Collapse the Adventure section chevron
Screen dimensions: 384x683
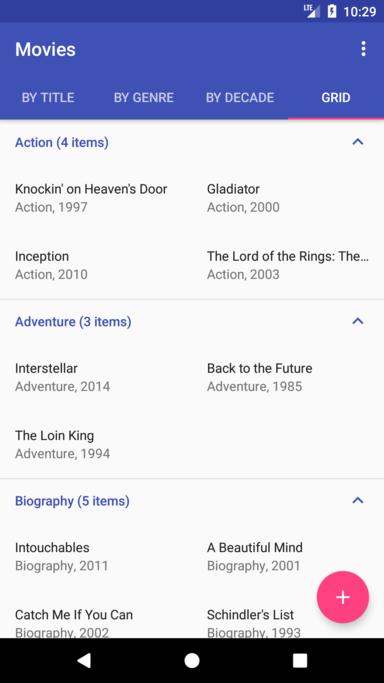click(x=357, y=321)
